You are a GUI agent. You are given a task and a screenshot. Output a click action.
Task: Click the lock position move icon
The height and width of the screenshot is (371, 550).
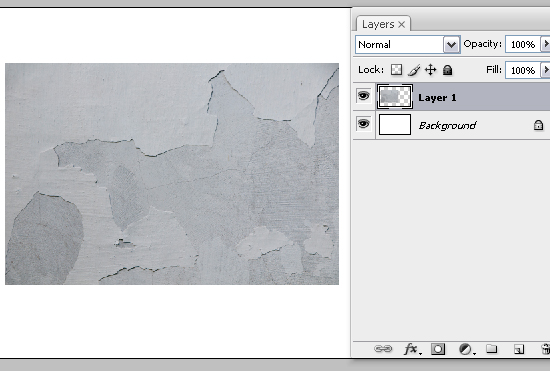pos(430,70)
